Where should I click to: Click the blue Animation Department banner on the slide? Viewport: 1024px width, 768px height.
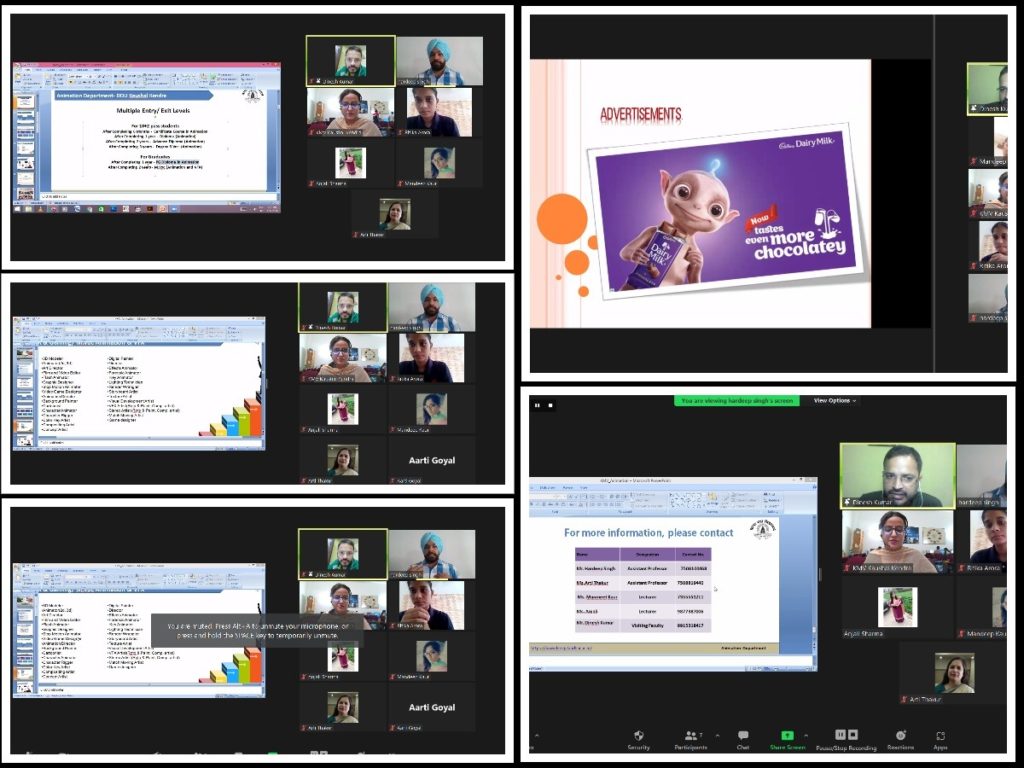coord(133,95)
